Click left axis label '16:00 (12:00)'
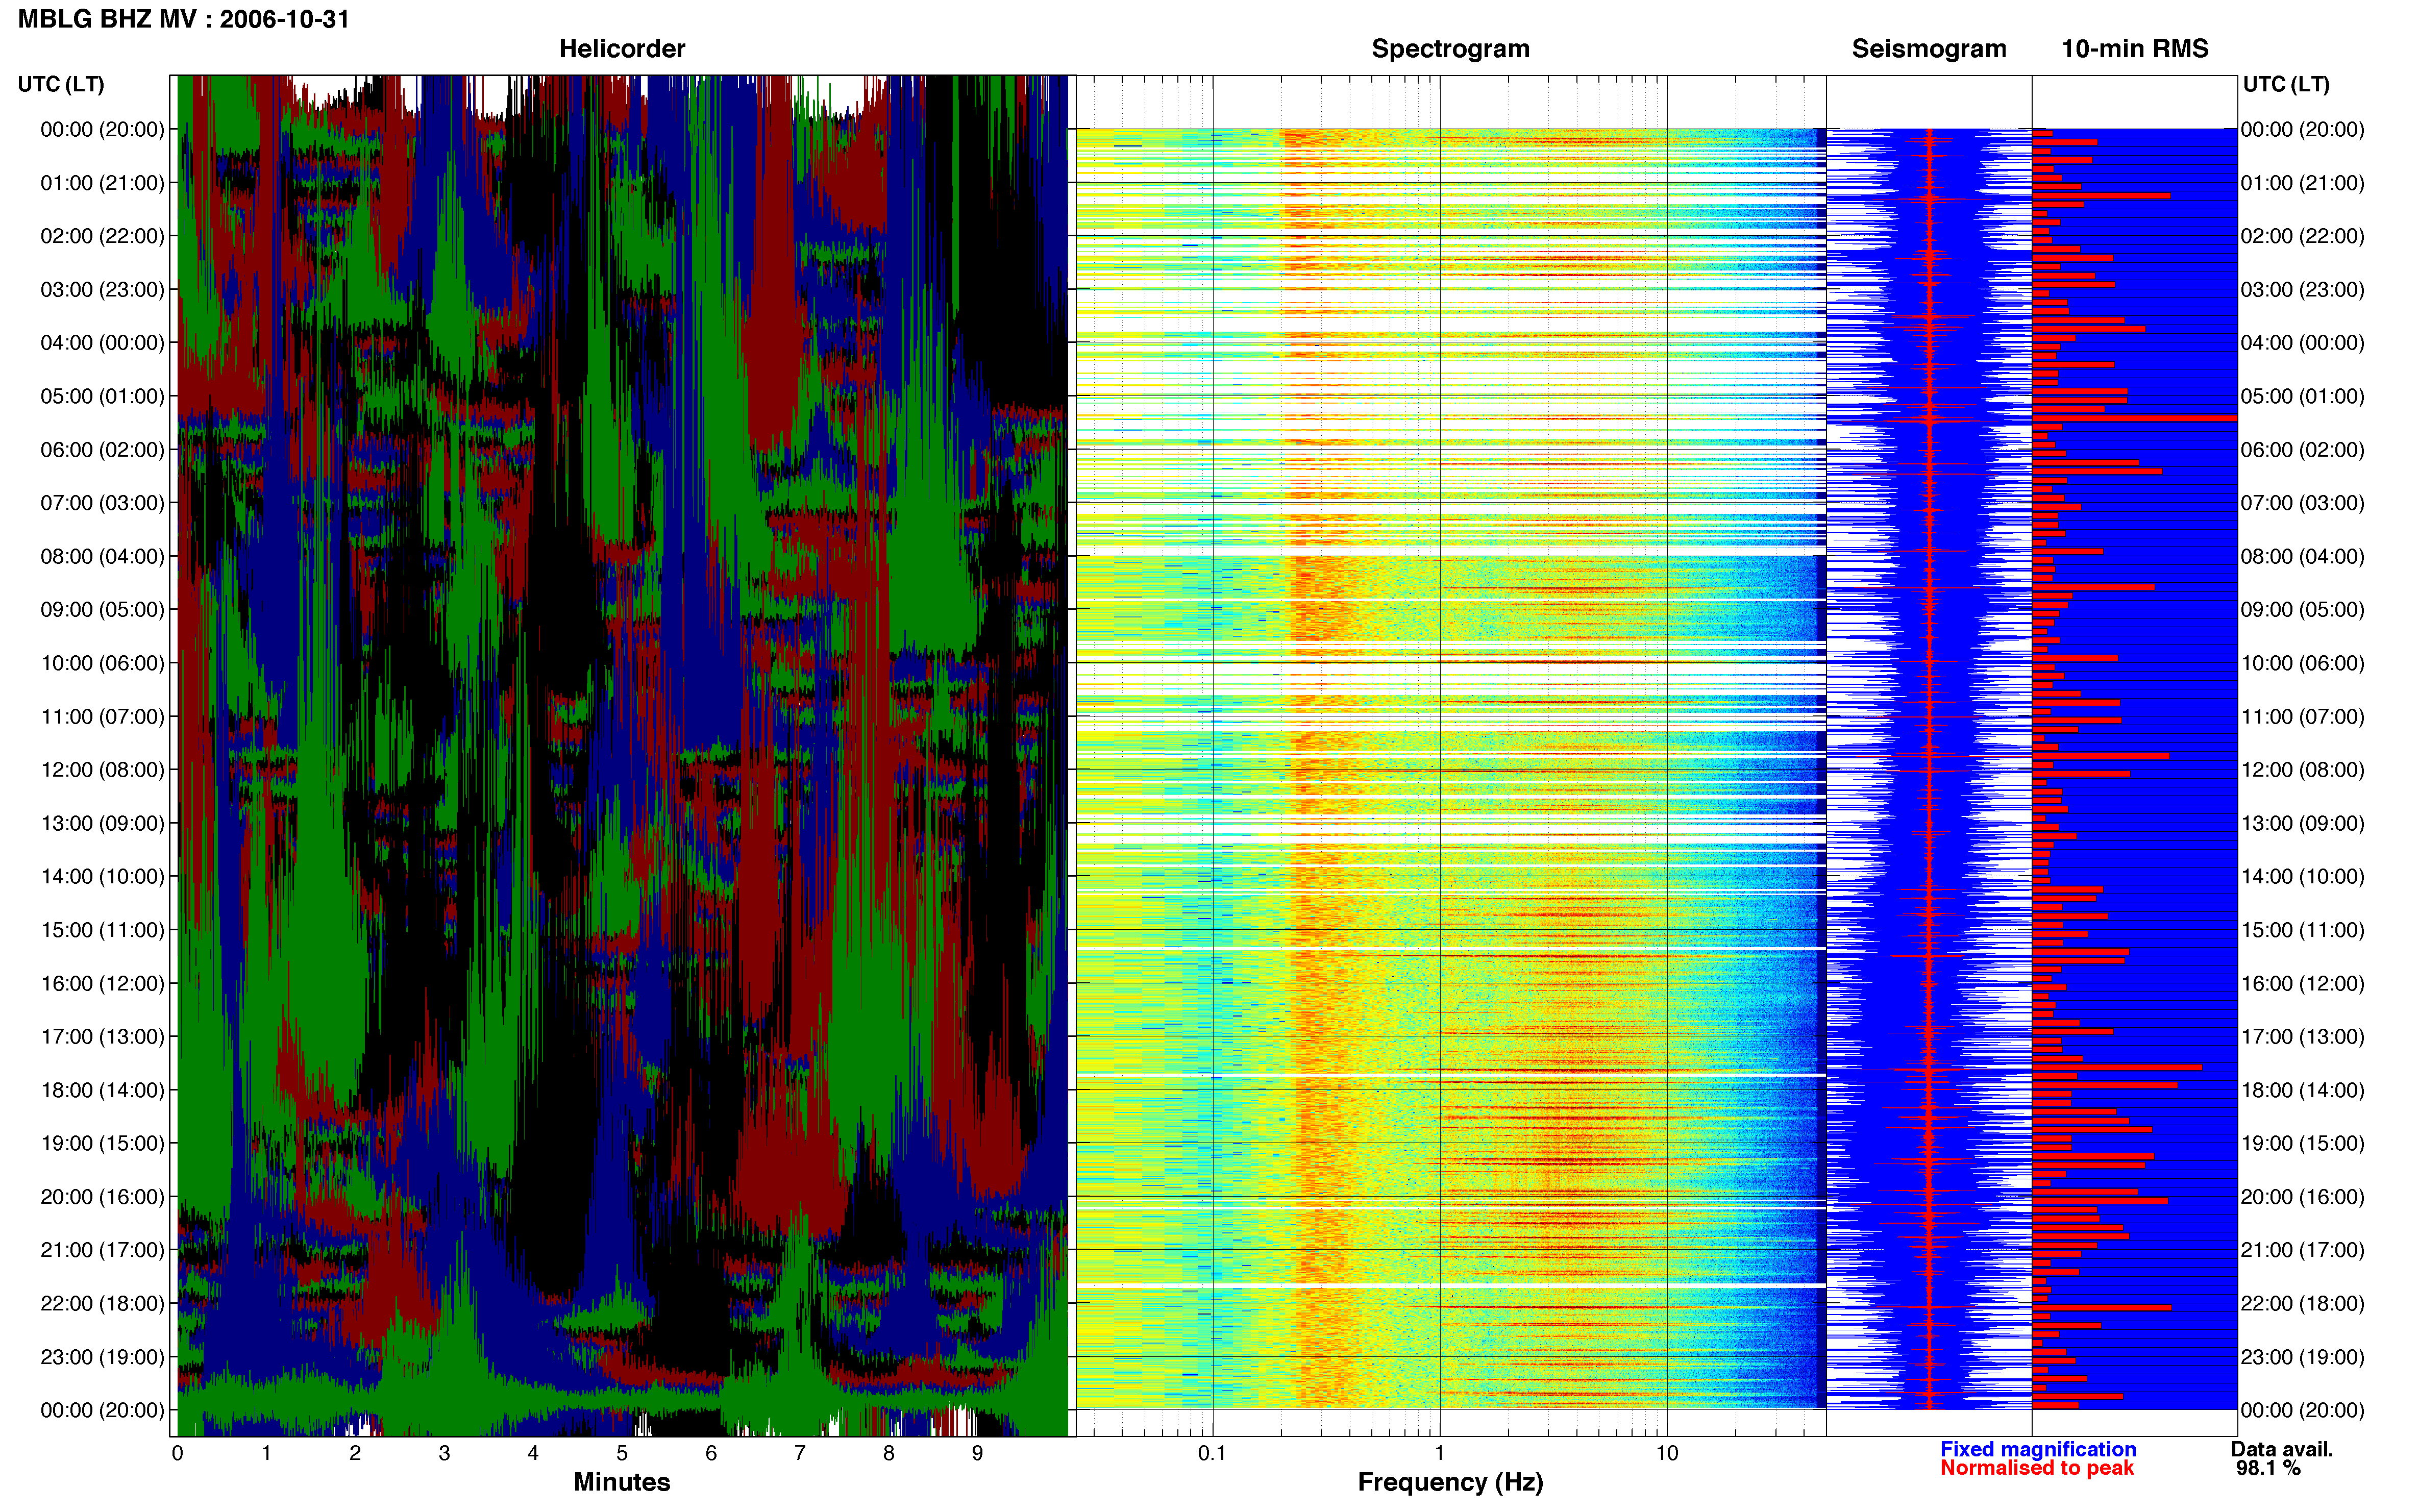The width and height of the screenshot is (2419, 1512). coord(102,983)
